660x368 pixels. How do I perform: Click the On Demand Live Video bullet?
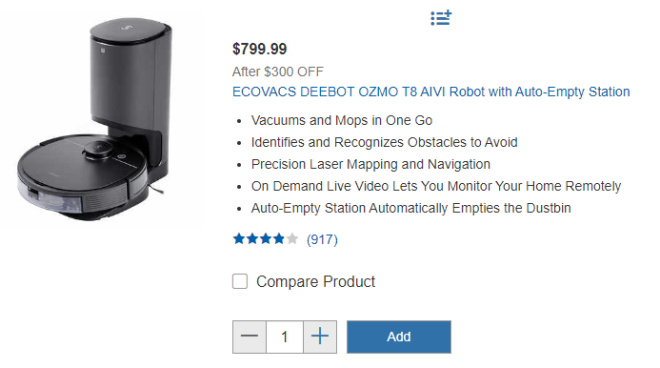pyautogui.click(x=436, y=186)
